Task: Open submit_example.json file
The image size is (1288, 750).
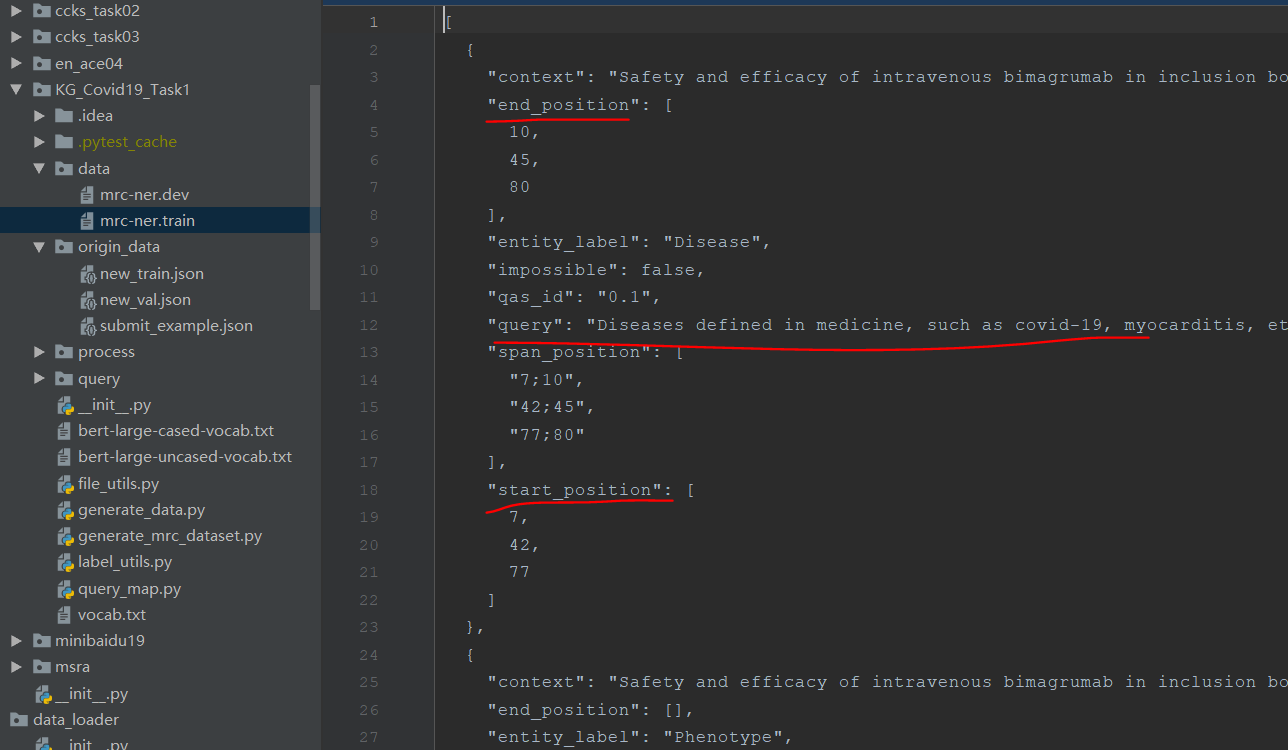Action: tap(176, 325)
